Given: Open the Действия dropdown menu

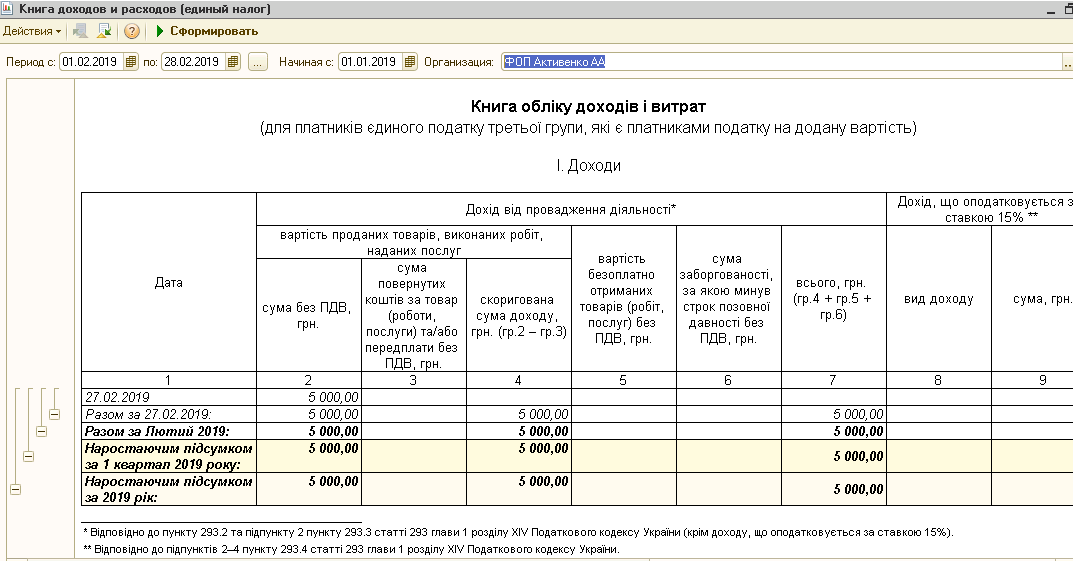Looking at the screenshot, I should (x=31, y=31).
